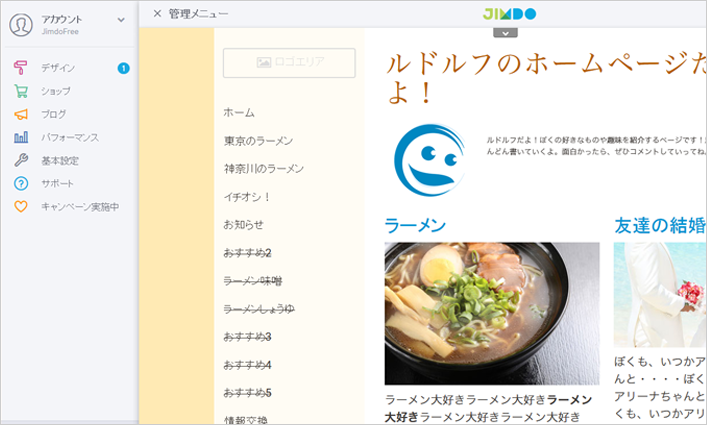
Task: Click the ラーメン大好き paragraph below the photo
Action: [489, 408]
